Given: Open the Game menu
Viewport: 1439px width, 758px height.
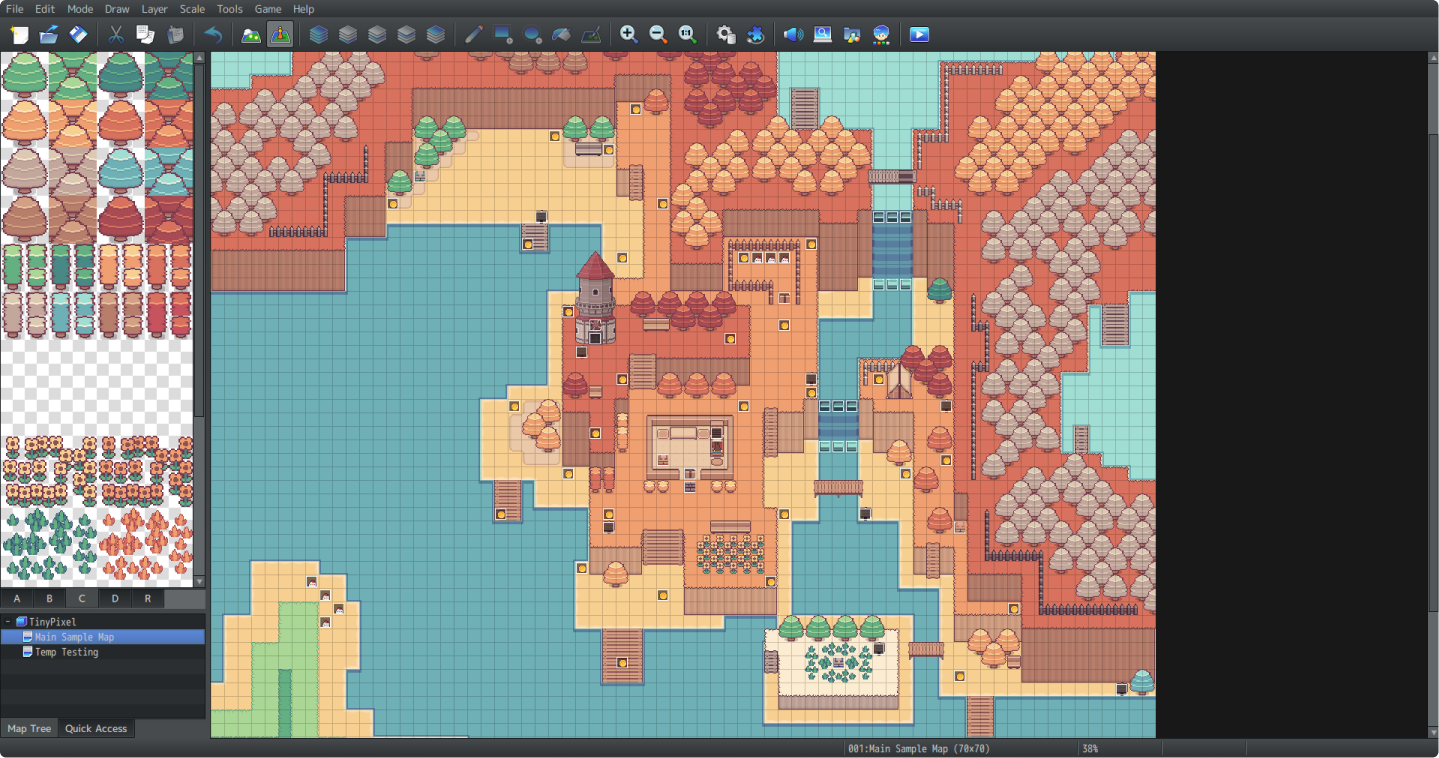Looking at the screenshot, I should click(x=268, y=9).
